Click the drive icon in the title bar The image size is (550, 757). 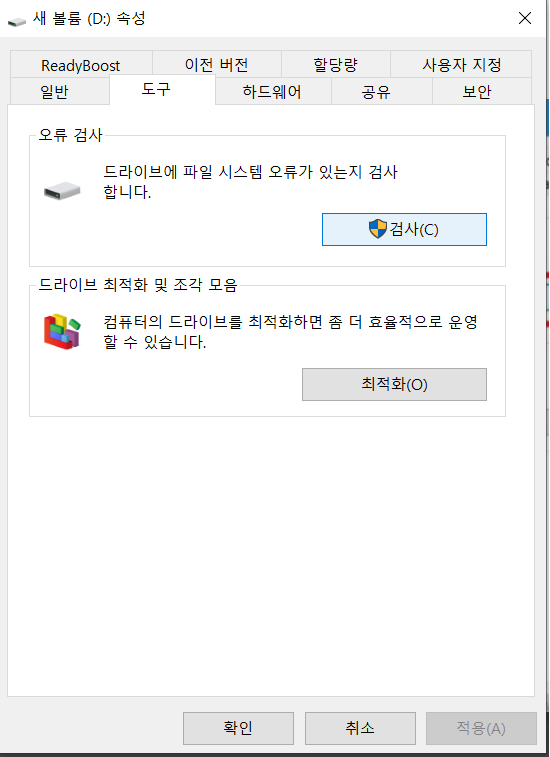[17, 21]
